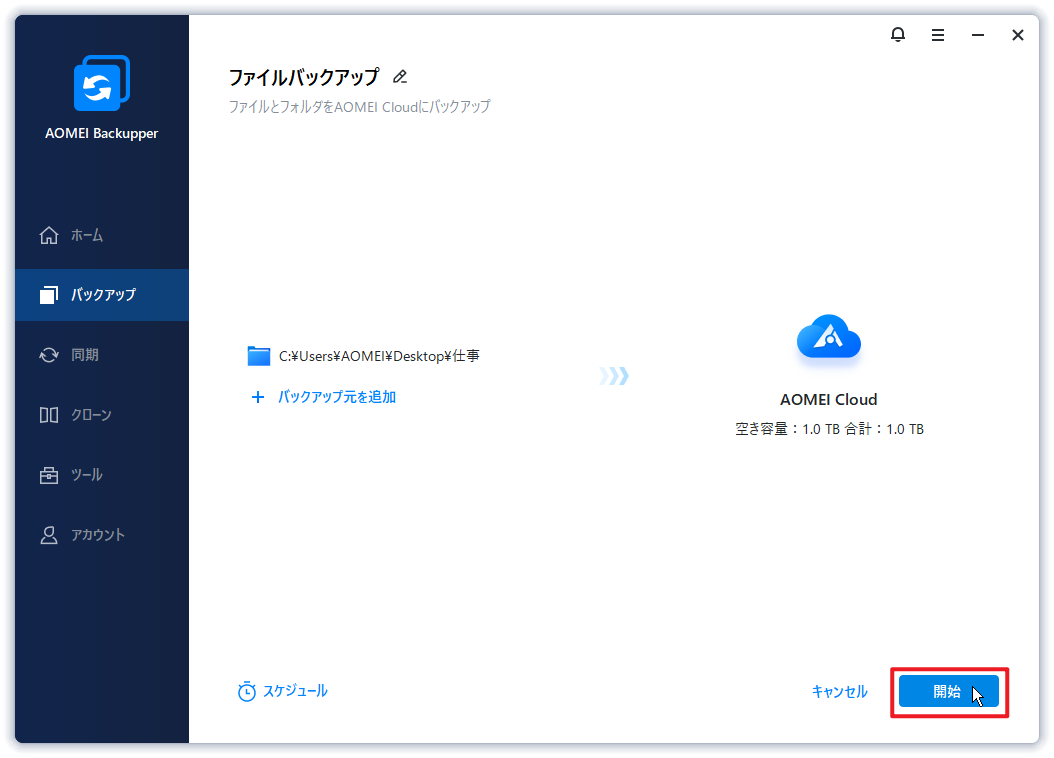Select source path C:¥Users¥AOMEI¥Desktop¥仕事
This screenshot has width=1054, height=758.
[379, 356]
